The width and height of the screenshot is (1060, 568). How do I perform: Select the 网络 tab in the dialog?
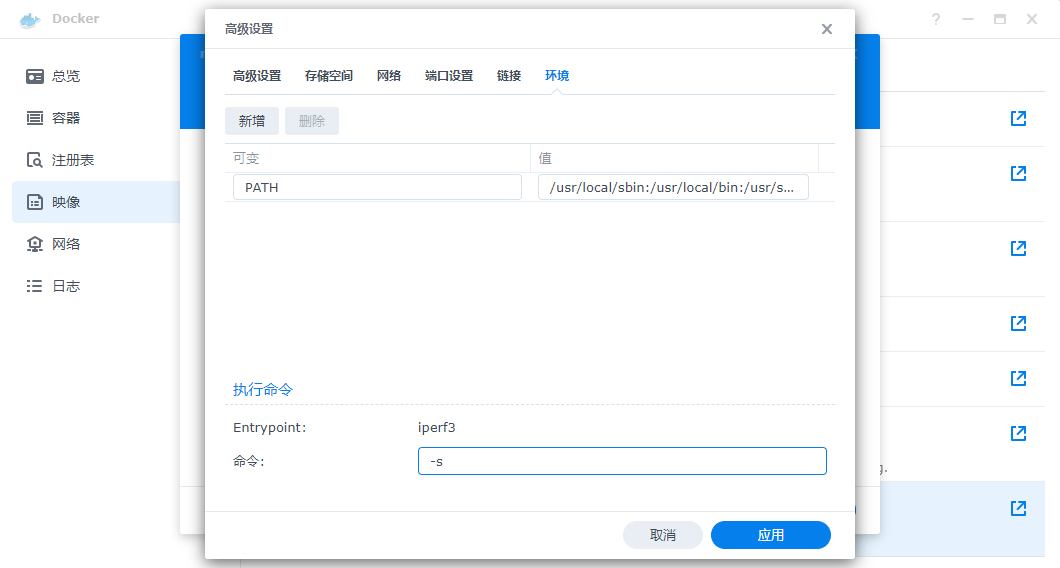click(389, 76)
